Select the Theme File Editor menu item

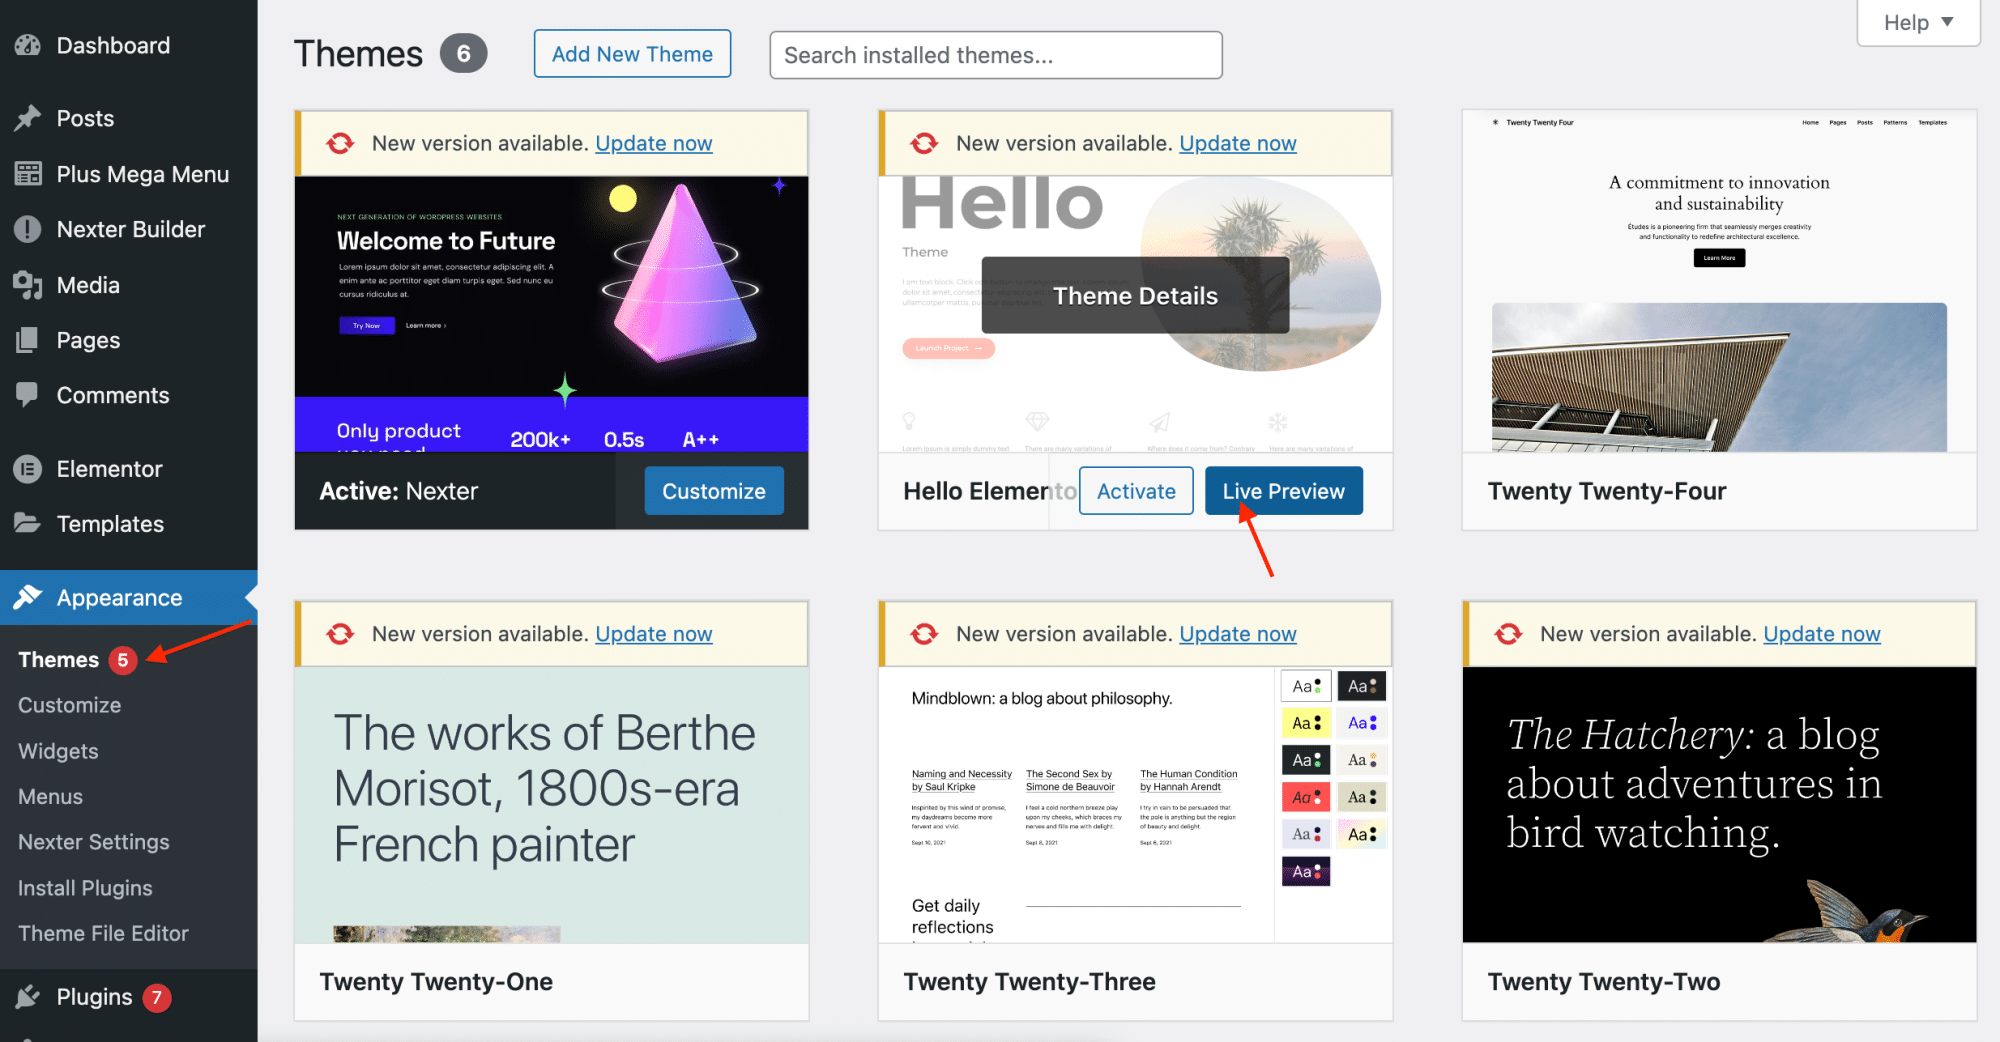[102, 933]
